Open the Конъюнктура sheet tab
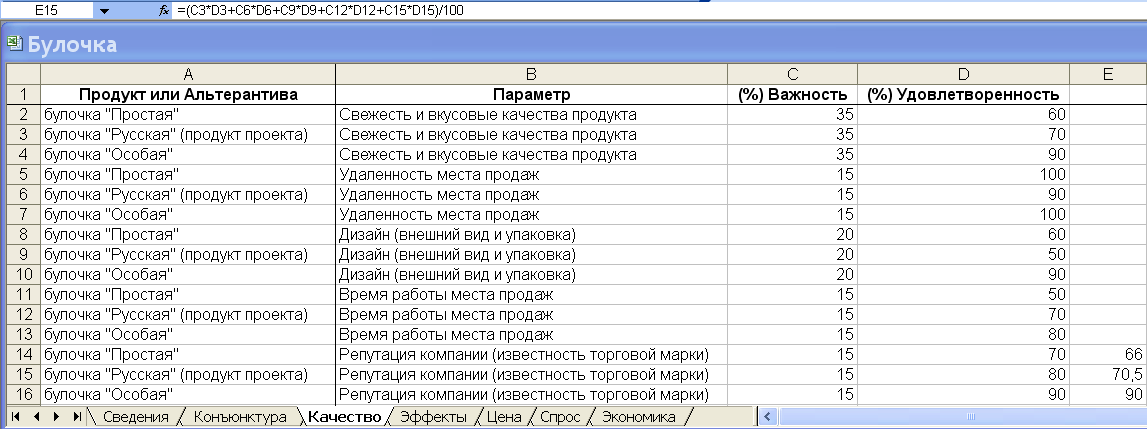 click(240, 417)
